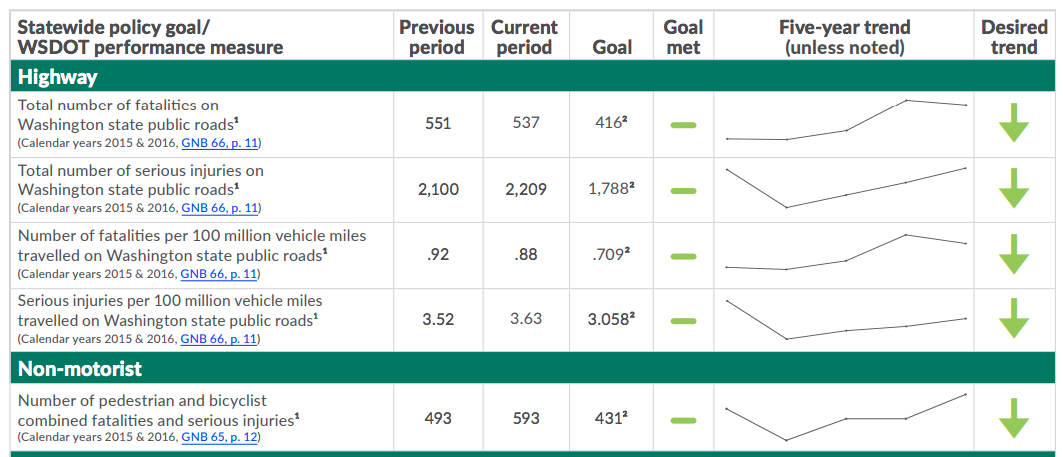Click the Current period value 593
The height and width of the screenshot is (457, 1063).
pyautogui.click(x=527, y=418)
